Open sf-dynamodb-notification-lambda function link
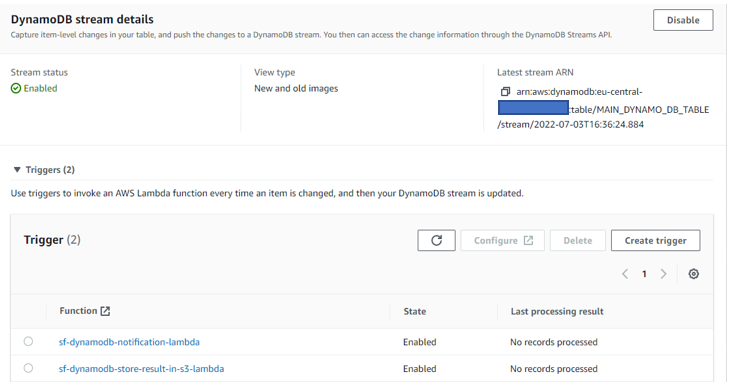Image resolution: width=729 pixels, height=387 pixels. (x=129, y=342)
